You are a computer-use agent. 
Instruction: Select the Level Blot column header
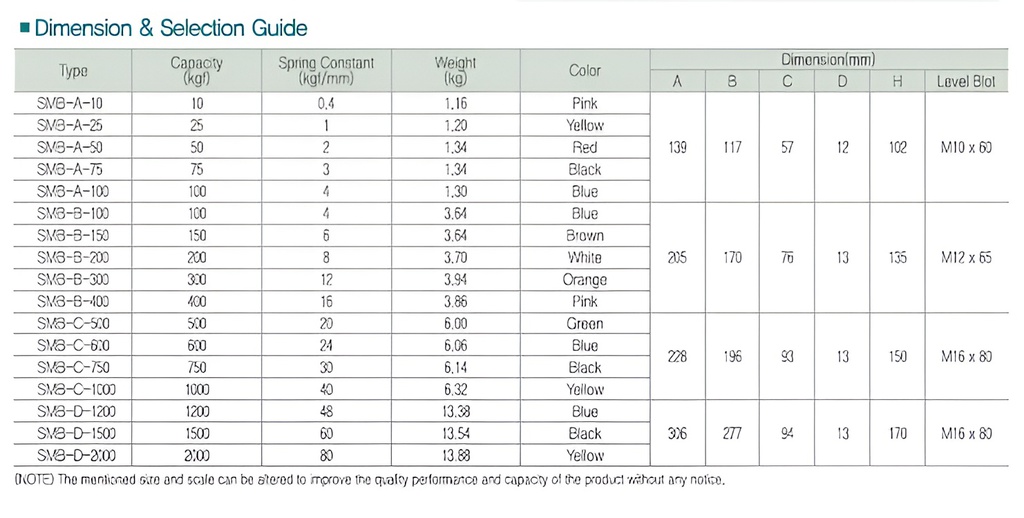(965, 82)
